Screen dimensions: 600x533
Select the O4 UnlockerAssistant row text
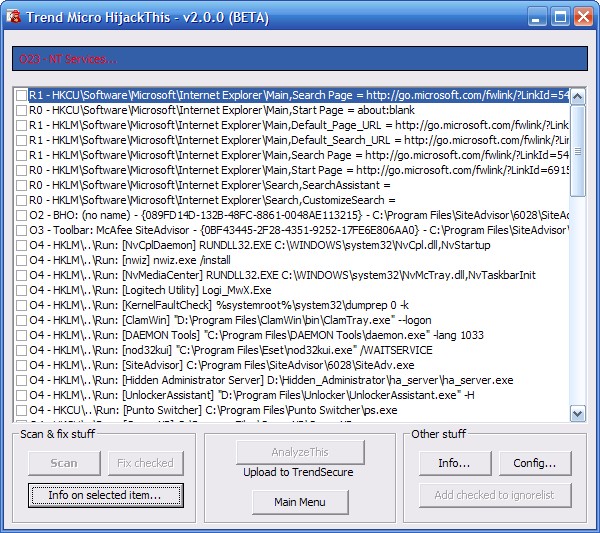(252, 395)
